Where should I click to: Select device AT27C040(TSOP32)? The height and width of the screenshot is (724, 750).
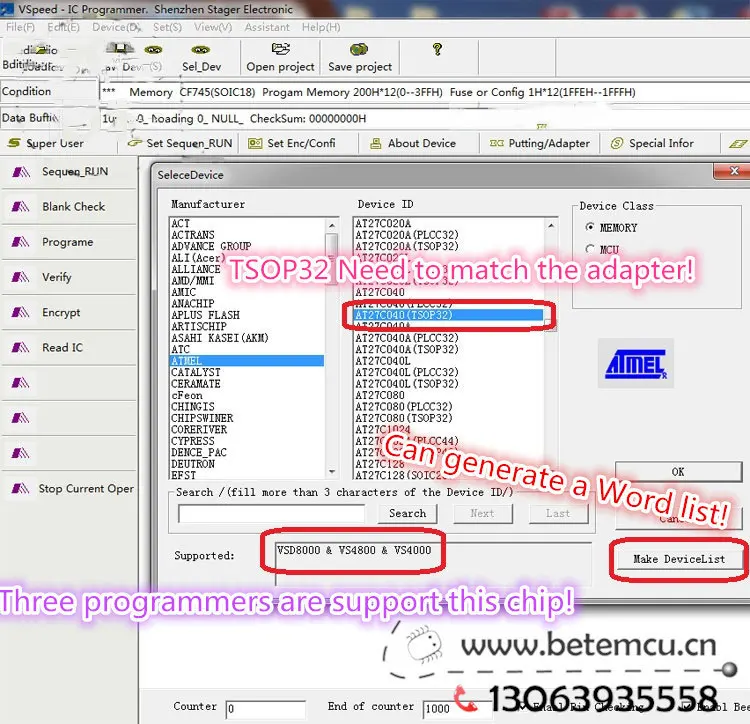pyautogui.click(x=449, y=315)
